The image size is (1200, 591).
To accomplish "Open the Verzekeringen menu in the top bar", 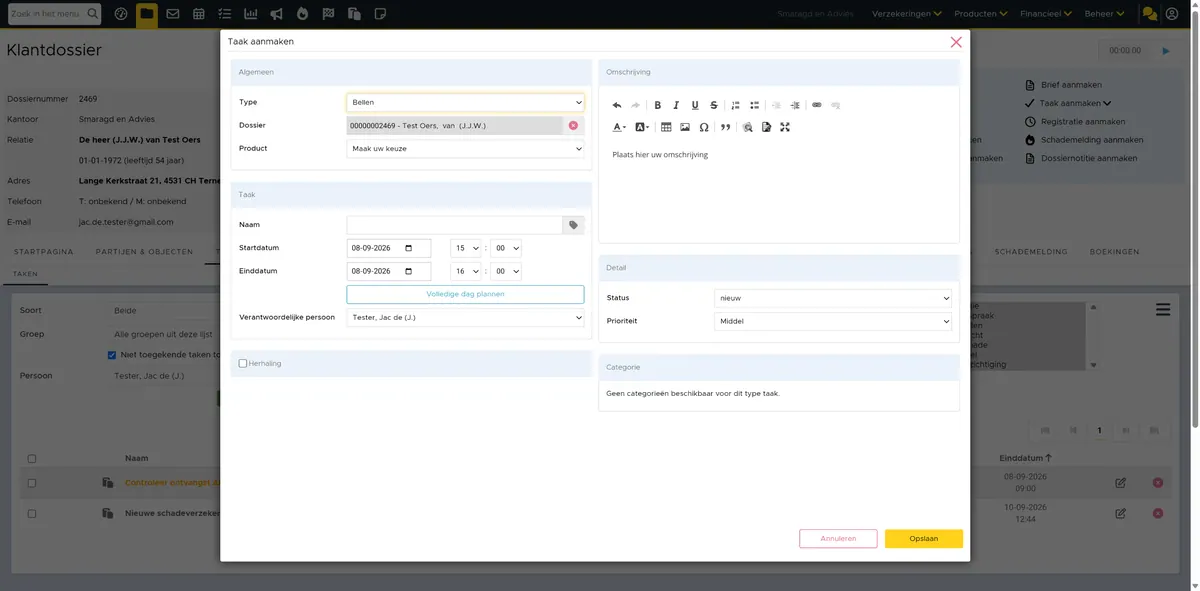I will [x=907, y=14].
